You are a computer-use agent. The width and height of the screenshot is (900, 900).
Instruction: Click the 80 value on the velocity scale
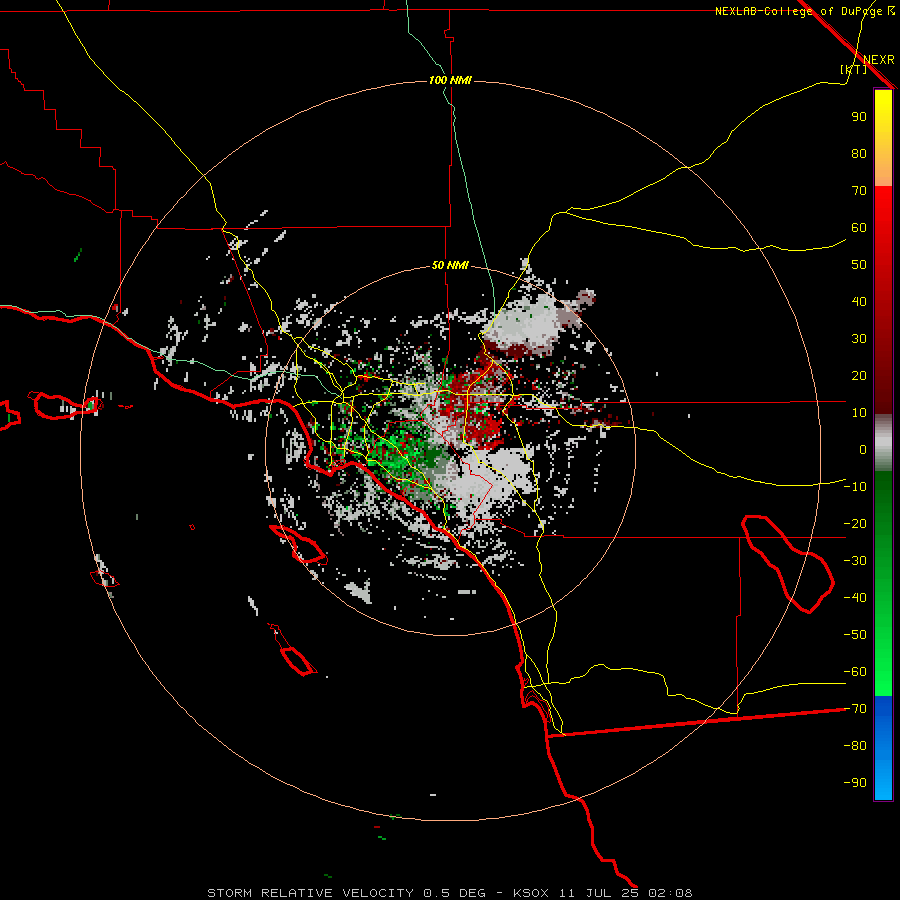click(x=859, y=153)
